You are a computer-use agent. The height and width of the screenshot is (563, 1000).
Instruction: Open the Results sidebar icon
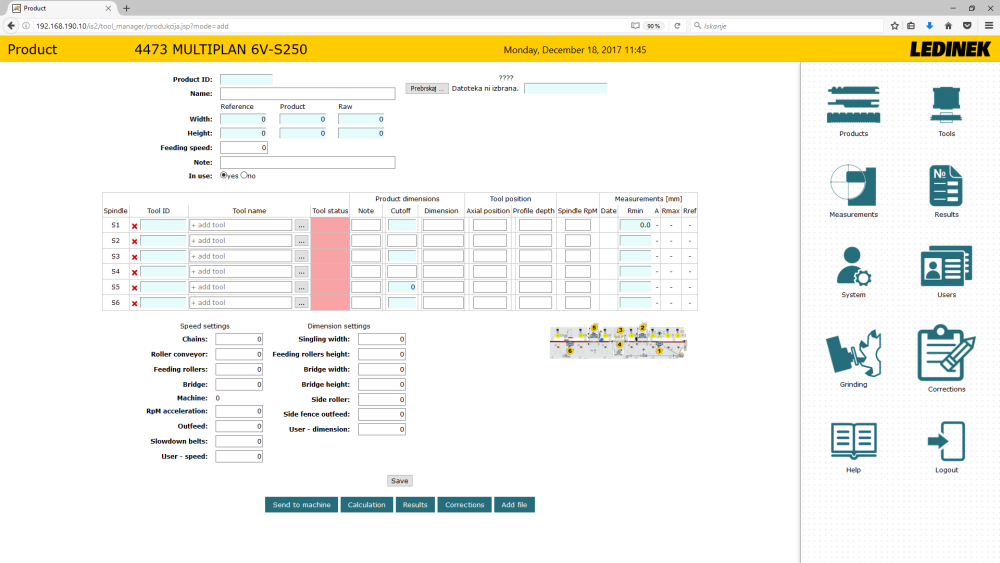coord(946,185)
